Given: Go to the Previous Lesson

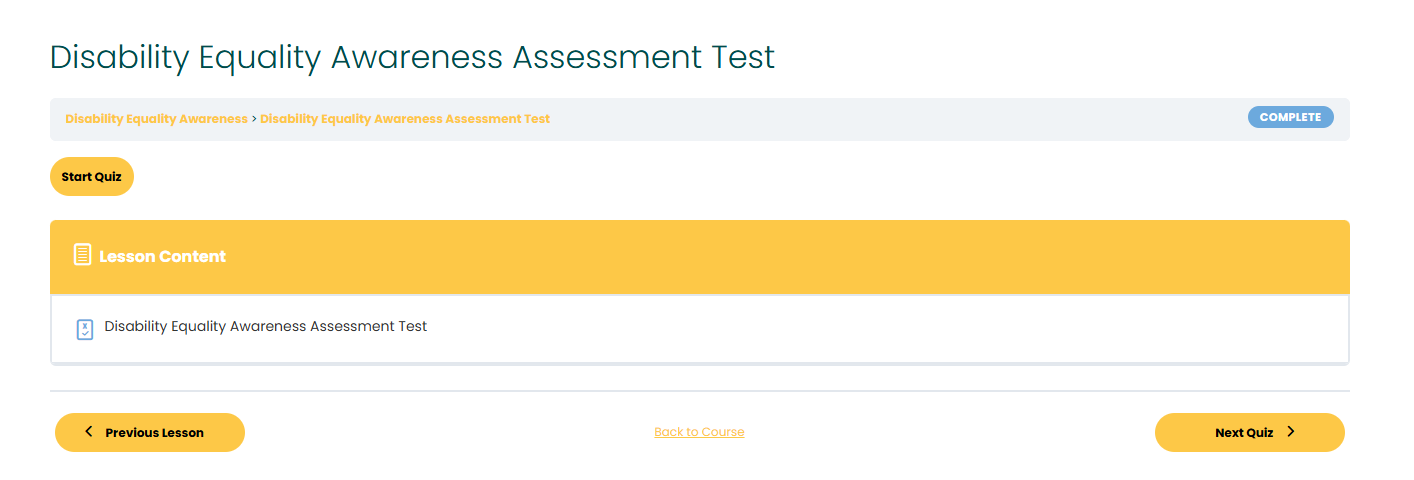Looking at the screenshot, I should pyautogui.click(x=150, y=432).
